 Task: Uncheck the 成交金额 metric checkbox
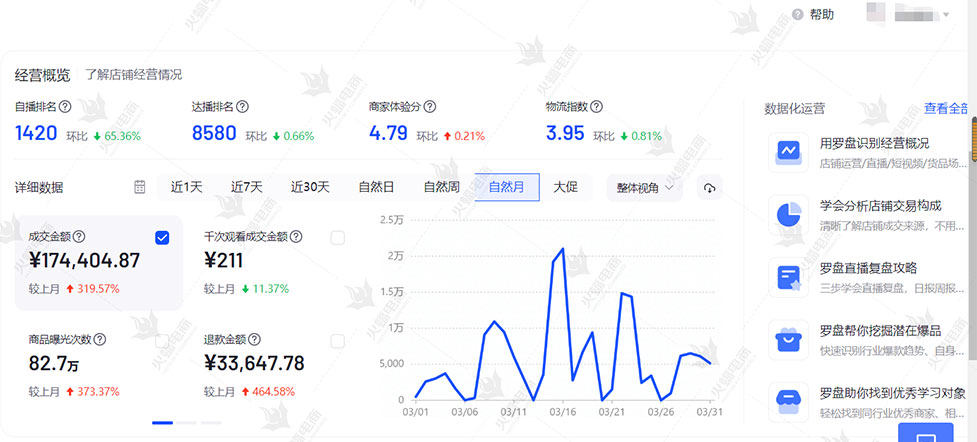click(x=162, y=238)
